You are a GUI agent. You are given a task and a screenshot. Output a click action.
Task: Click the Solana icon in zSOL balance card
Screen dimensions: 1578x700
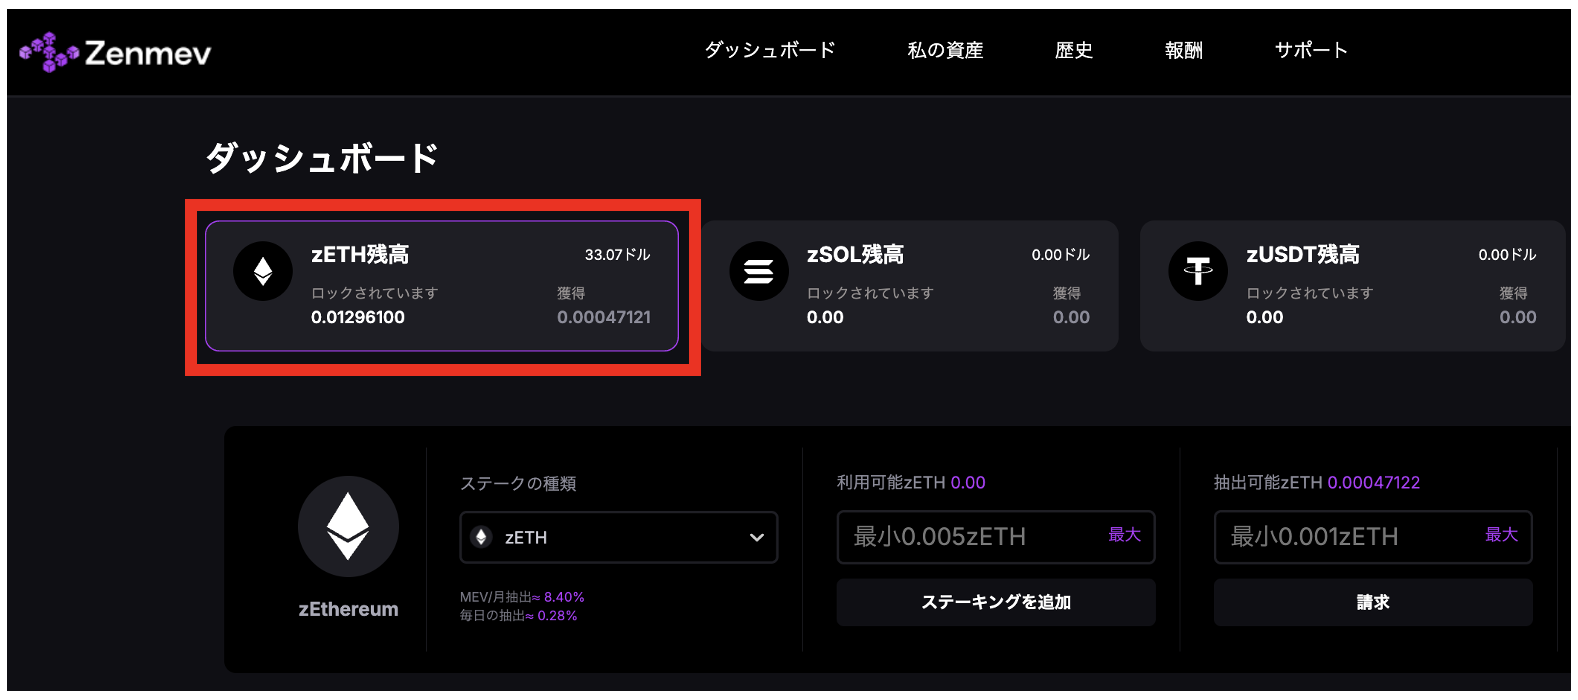[x=759, y=271]
